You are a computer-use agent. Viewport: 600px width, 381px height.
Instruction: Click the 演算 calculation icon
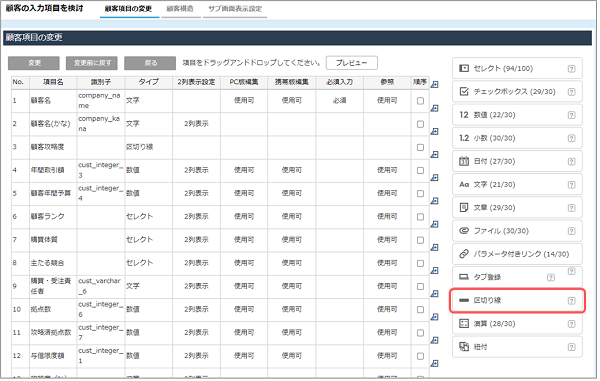pos(464,324)
